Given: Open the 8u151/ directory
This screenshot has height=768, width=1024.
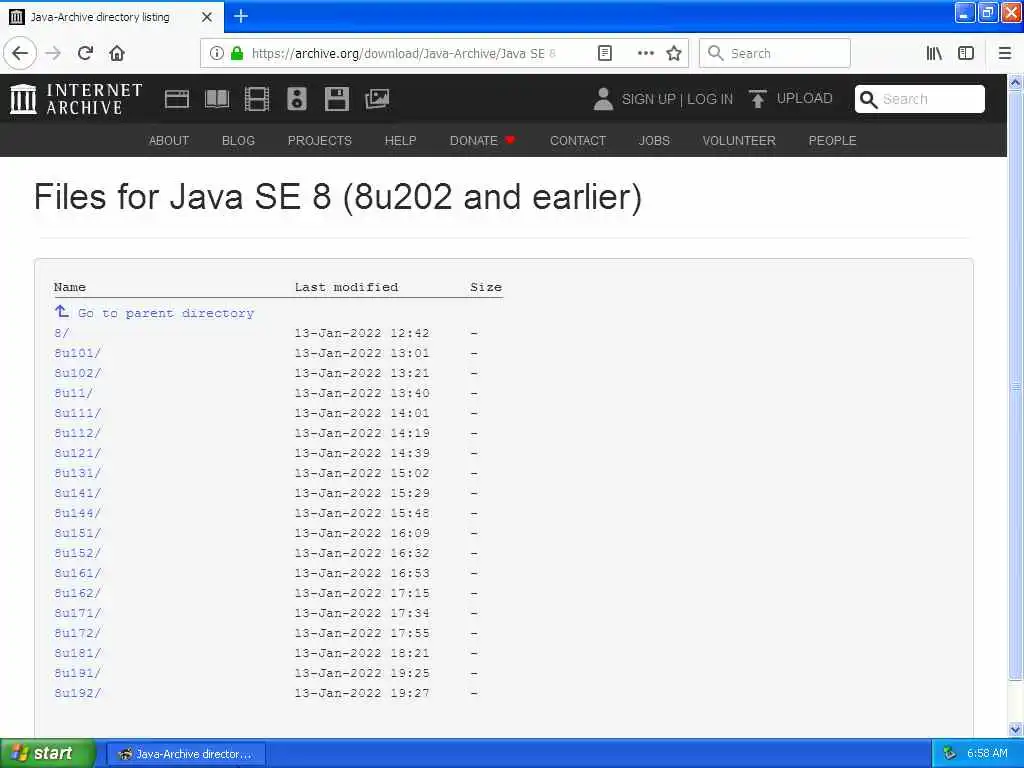Looking at the screenshot, I should 78,533.
